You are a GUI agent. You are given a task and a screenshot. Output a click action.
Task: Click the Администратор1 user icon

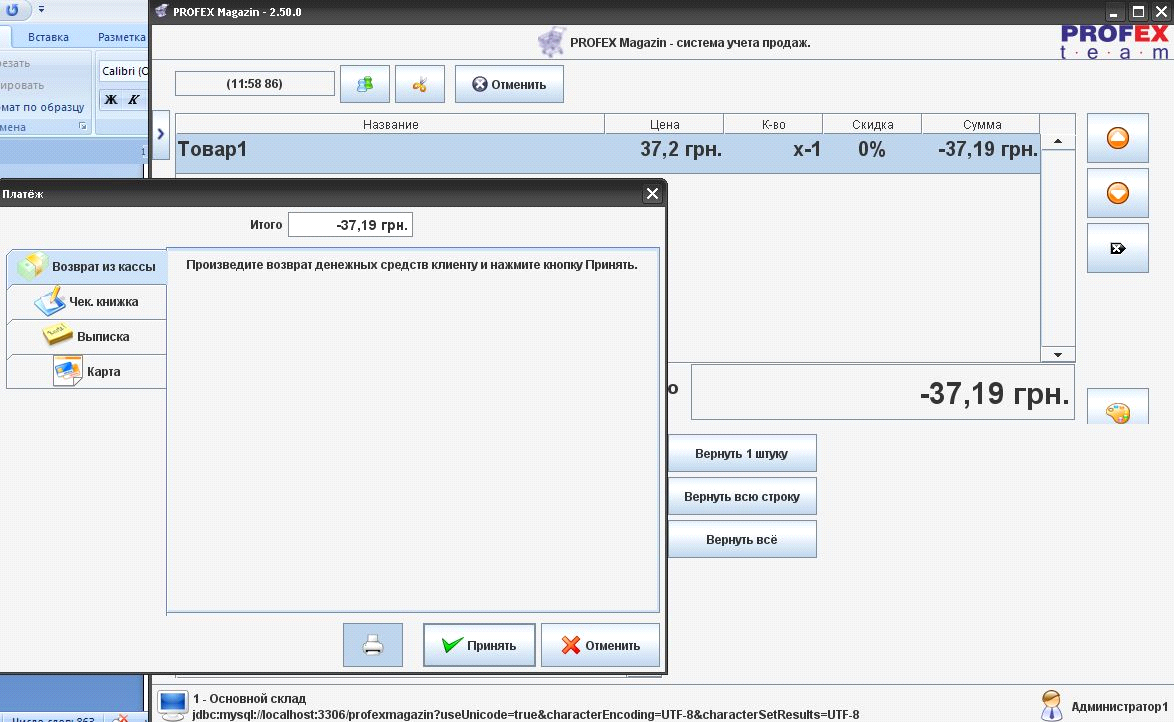[x=1051, y=706]
